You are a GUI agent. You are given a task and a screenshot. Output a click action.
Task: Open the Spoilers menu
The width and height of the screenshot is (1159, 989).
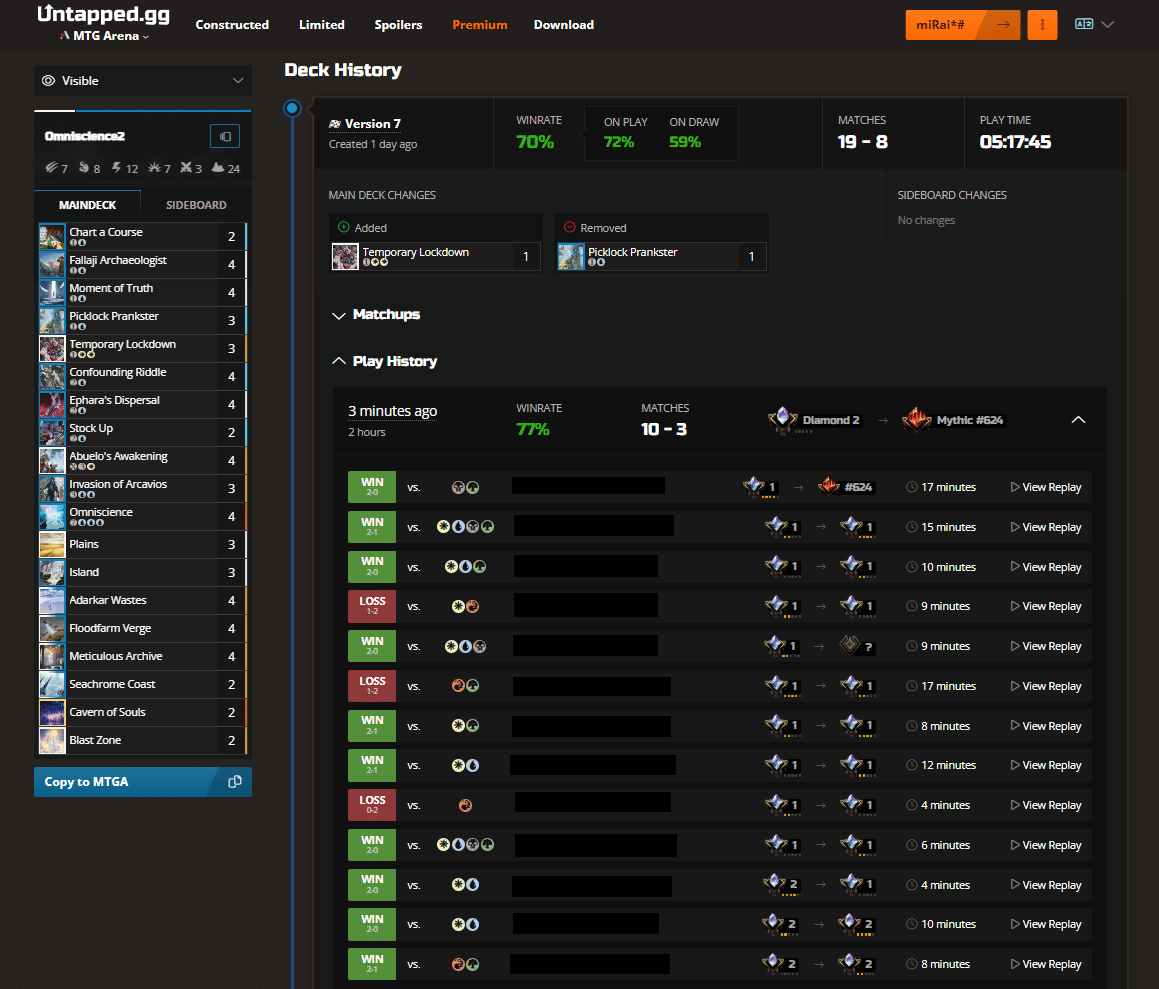point(398,24)
